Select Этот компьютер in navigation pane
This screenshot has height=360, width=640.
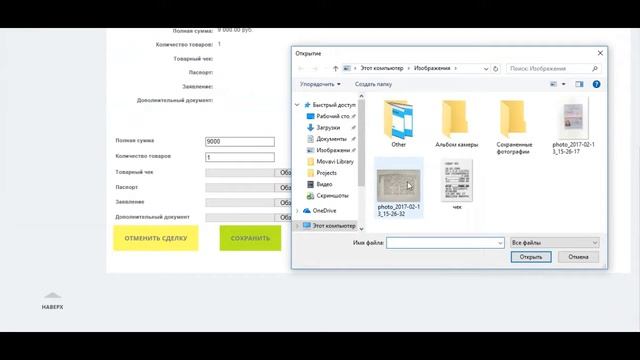[x=329, y=226]
